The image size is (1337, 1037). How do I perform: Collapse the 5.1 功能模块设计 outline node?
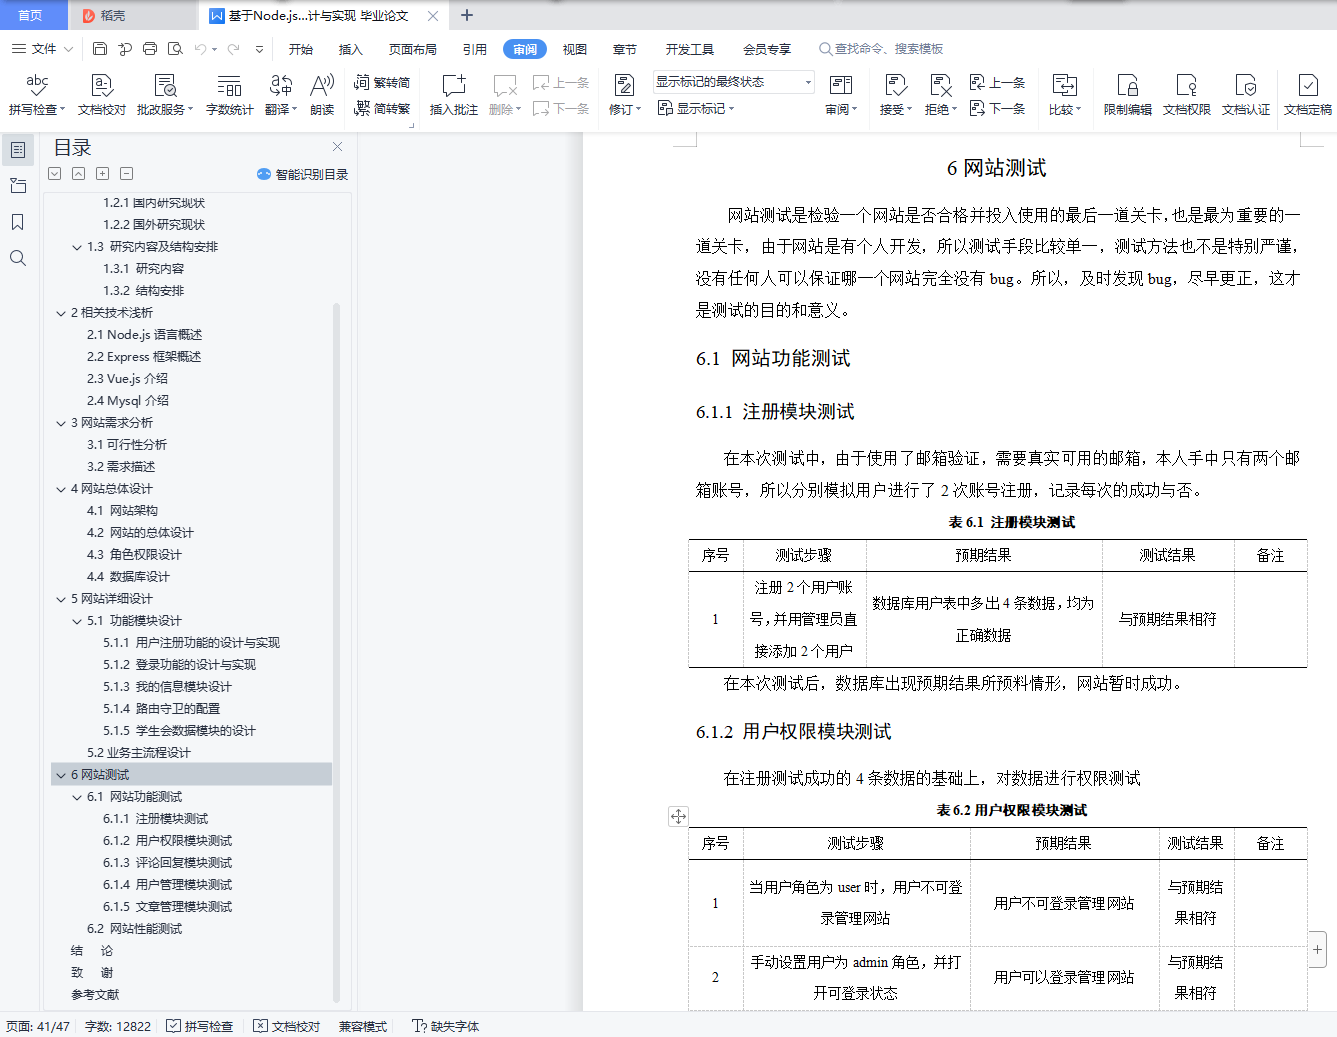[77, 621]
